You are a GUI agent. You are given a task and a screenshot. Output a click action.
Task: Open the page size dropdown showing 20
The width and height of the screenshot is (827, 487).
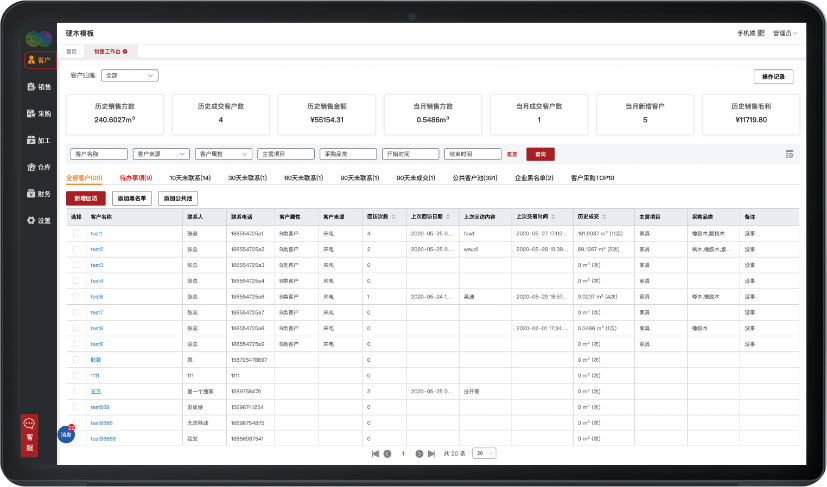click(x=484, y=453)
